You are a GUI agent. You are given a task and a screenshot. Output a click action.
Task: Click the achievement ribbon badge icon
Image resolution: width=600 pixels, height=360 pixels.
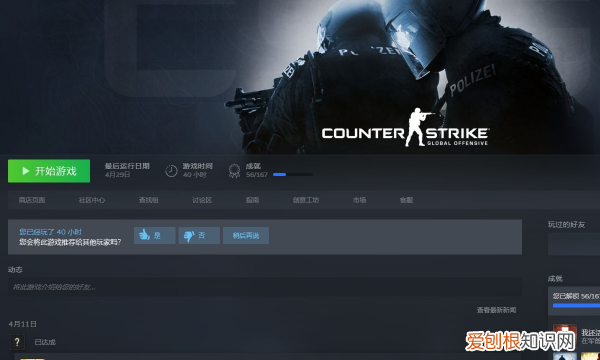[234, 171]
